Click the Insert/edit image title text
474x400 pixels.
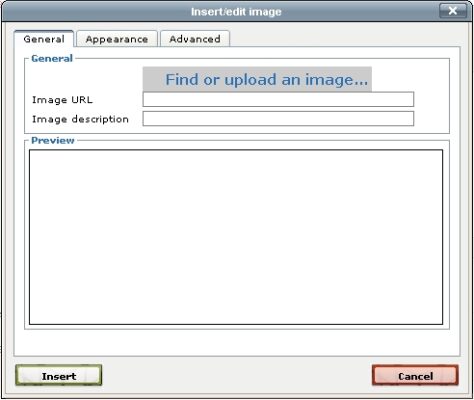point(236,12)
